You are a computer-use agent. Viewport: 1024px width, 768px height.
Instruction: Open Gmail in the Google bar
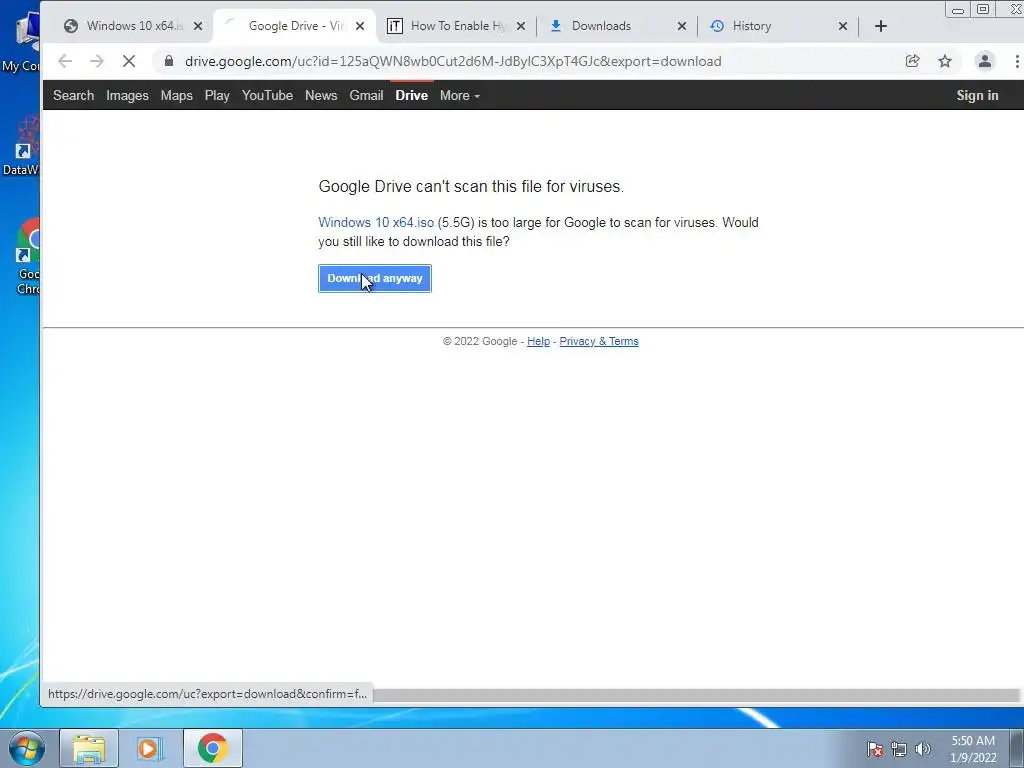tap(366, 95)
